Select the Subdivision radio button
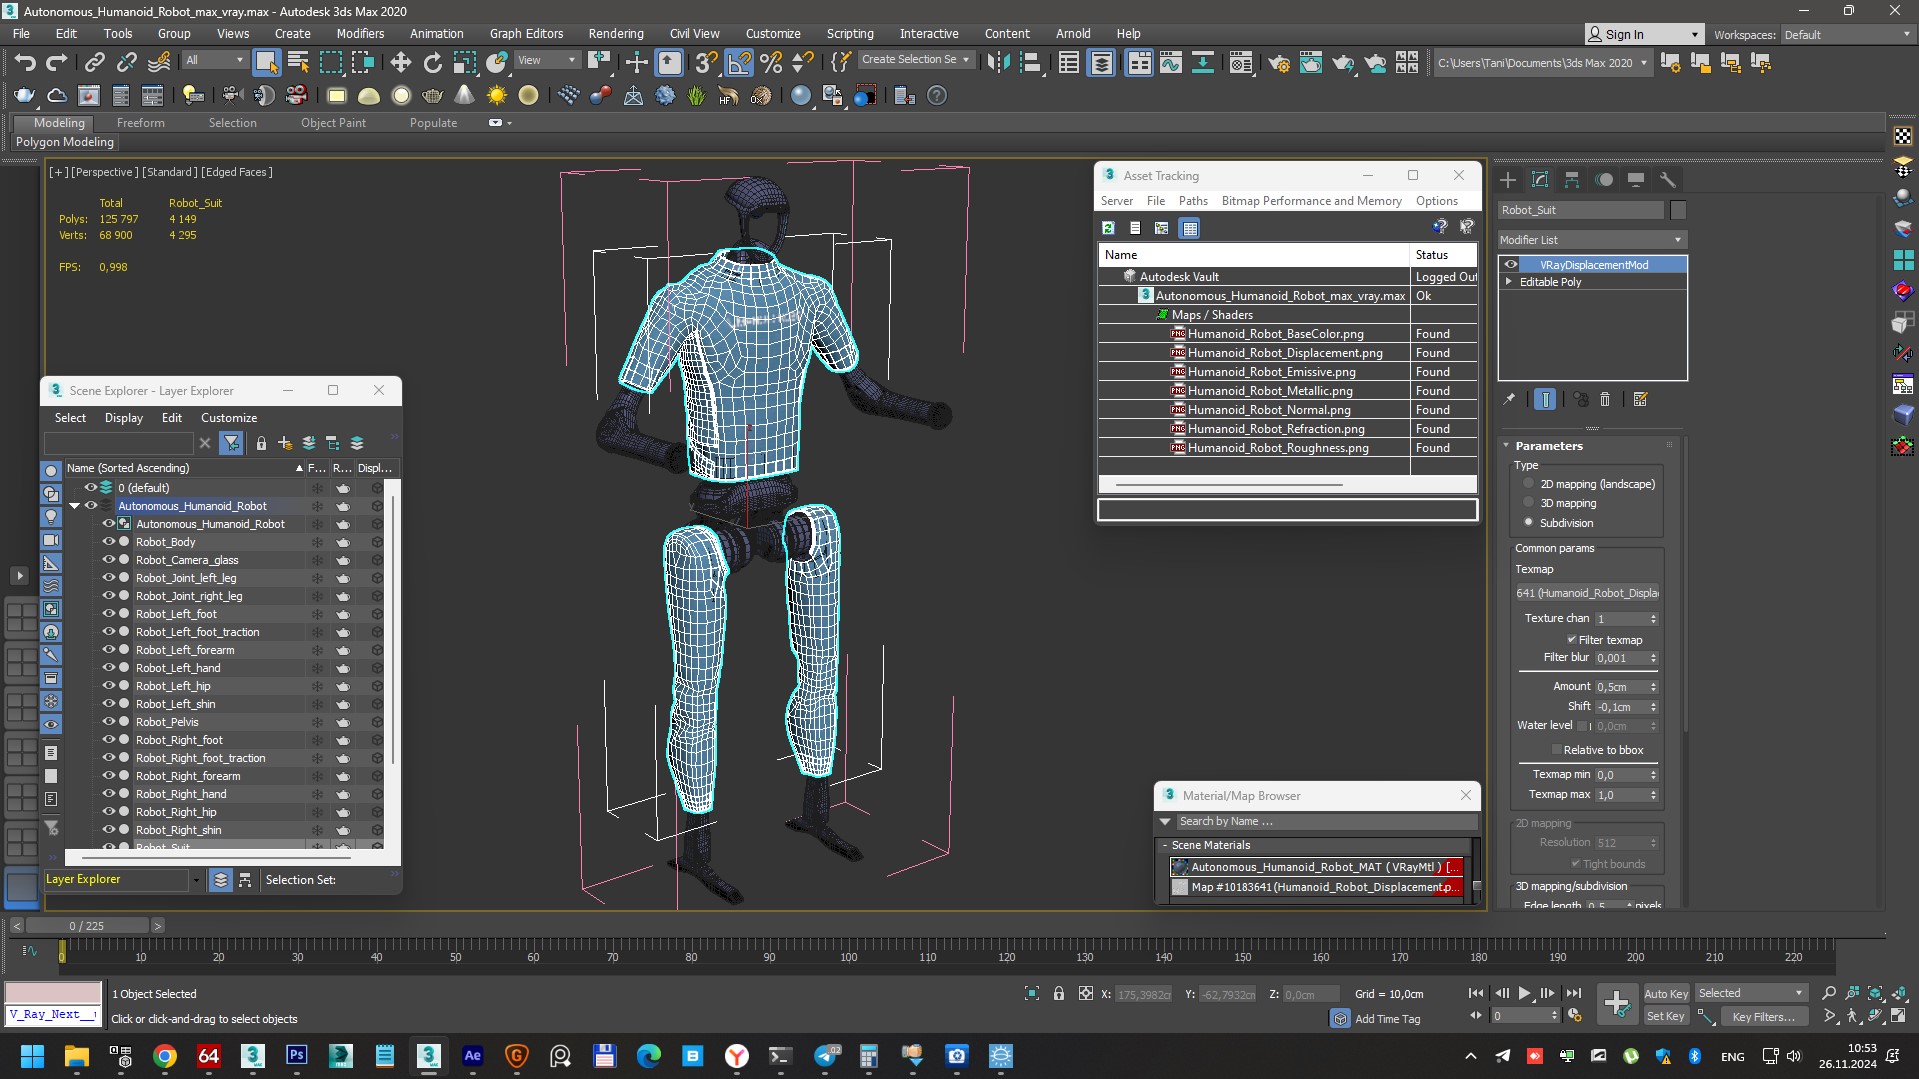The height and width of the screenshot is (1079, 1919). (1528, 522)
